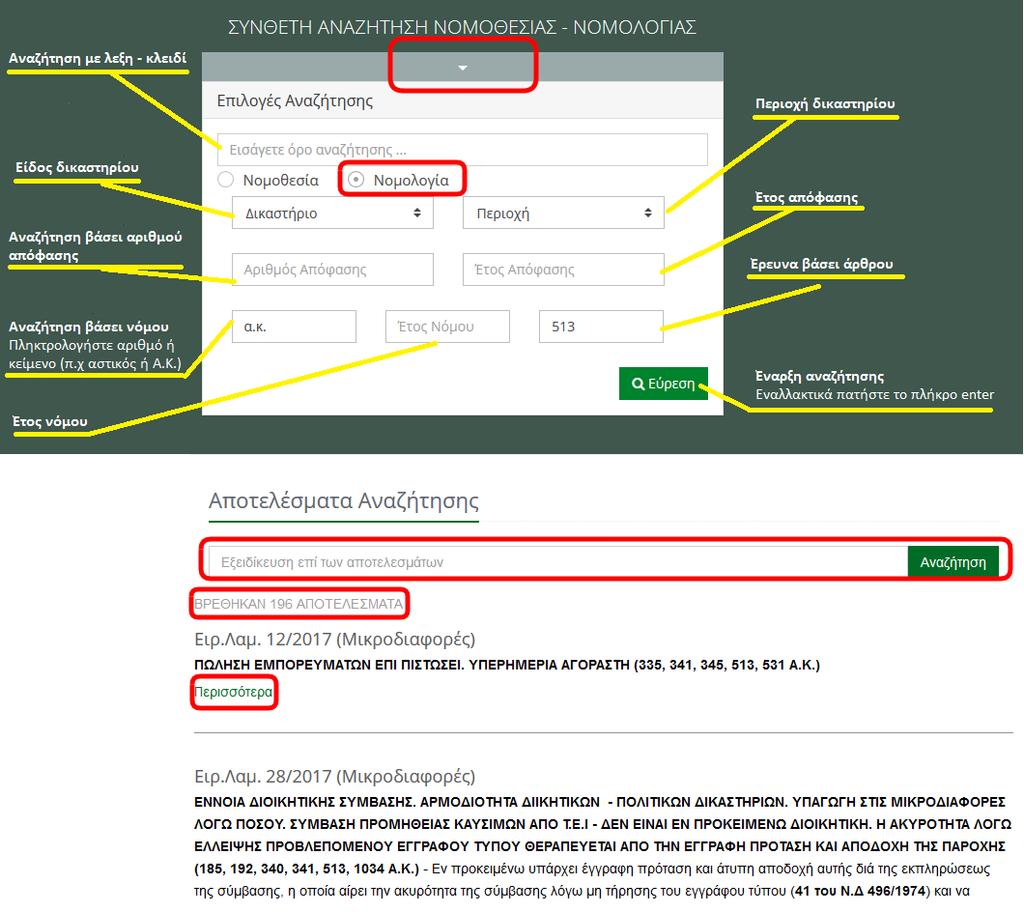Open Περισσότερα link under Ειρ.Λαμ. 12/2017

233,692
